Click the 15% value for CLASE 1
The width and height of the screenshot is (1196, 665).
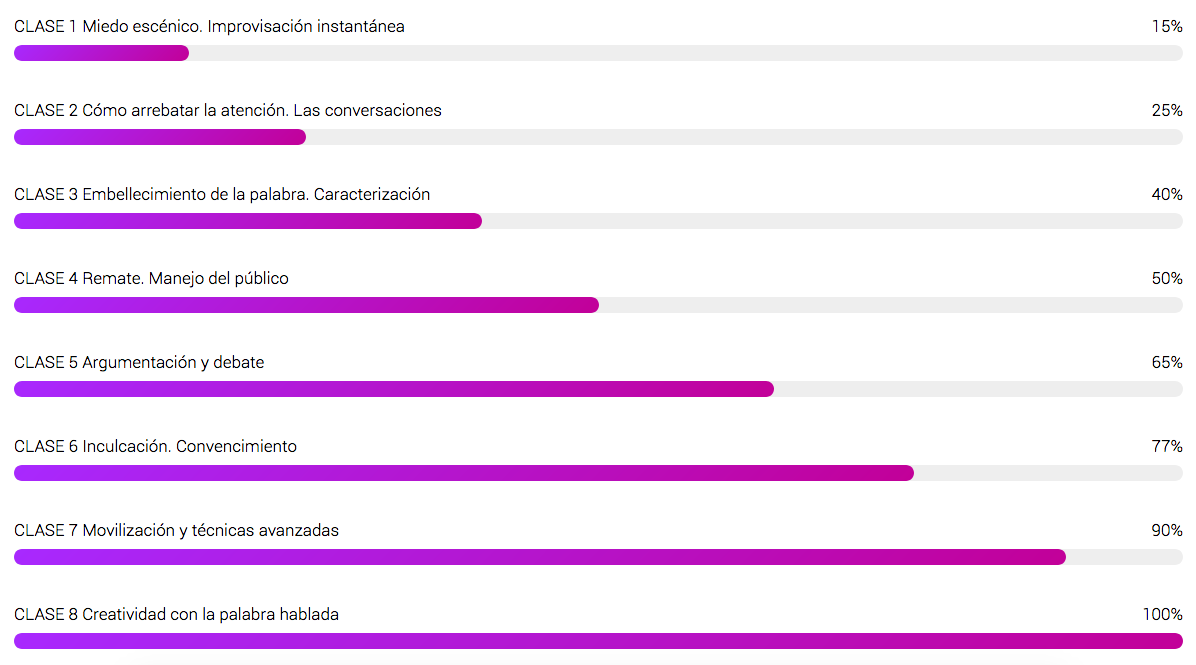pyautogui.click(x=1167, y=27)
